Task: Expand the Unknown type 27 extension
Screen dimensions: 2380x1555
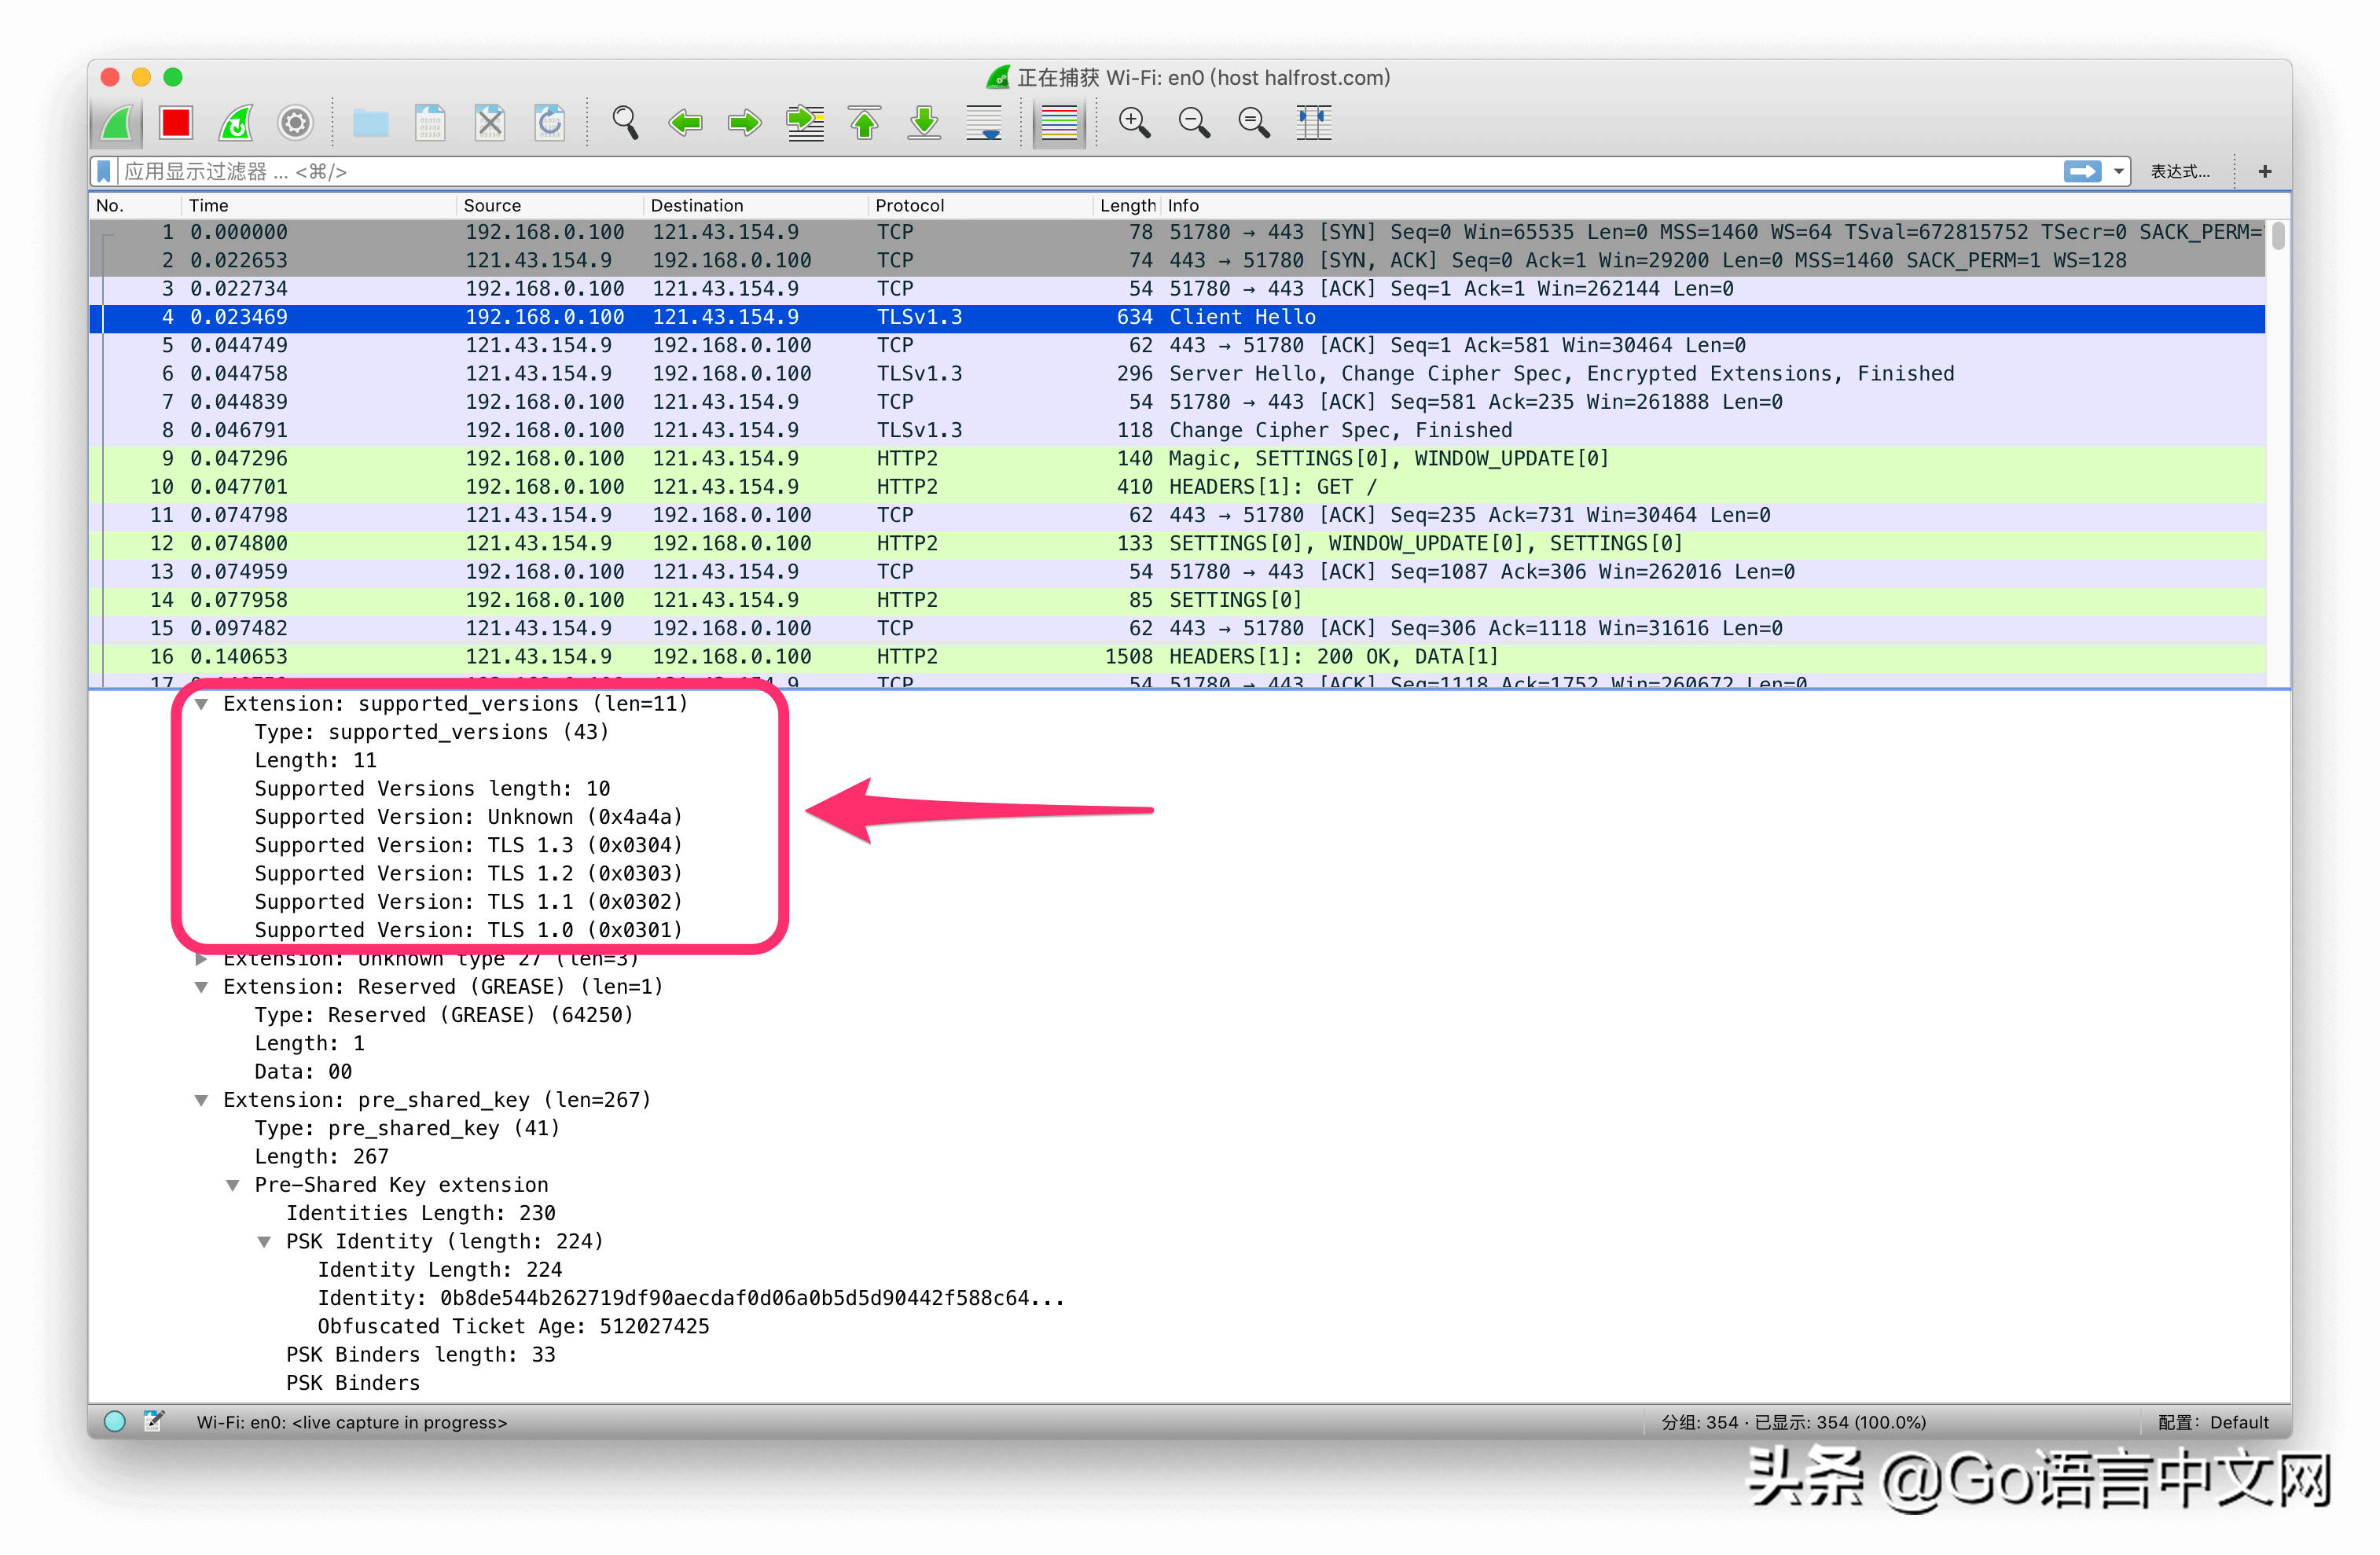Action: 201,959
